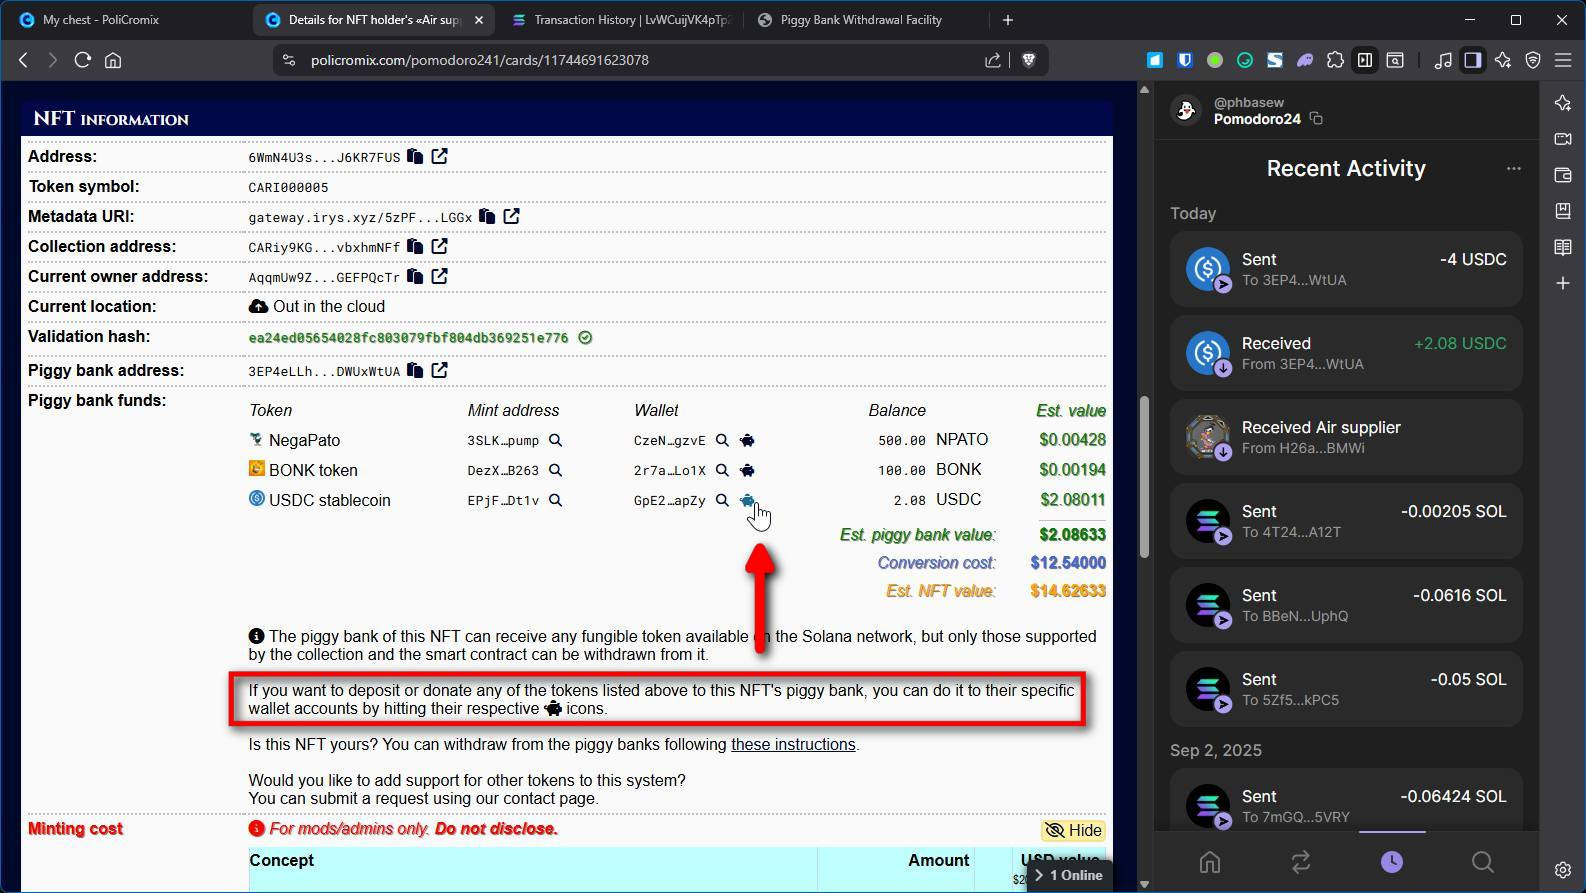The image size is (1586, 893).
Task: Copy wallet address next to Pomodoro24
Action: (1316, 119)
